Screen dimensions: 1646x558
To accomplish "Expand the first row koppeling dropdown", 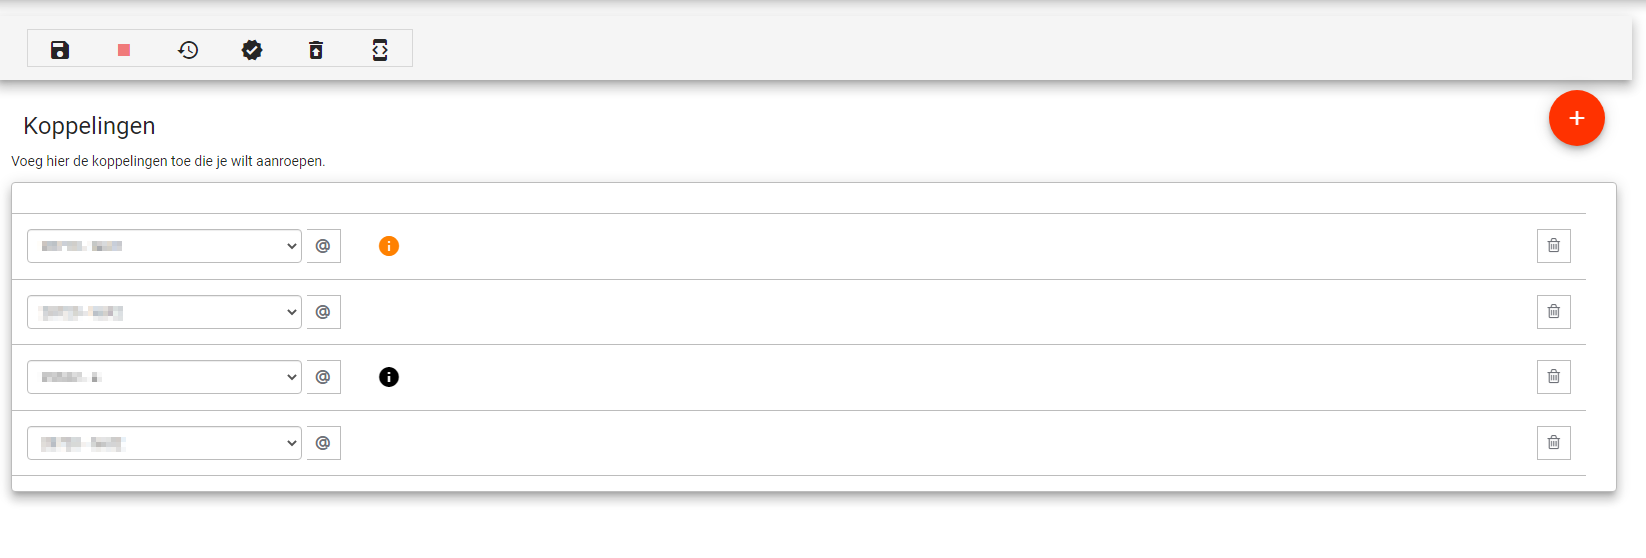I will (164, 246).
